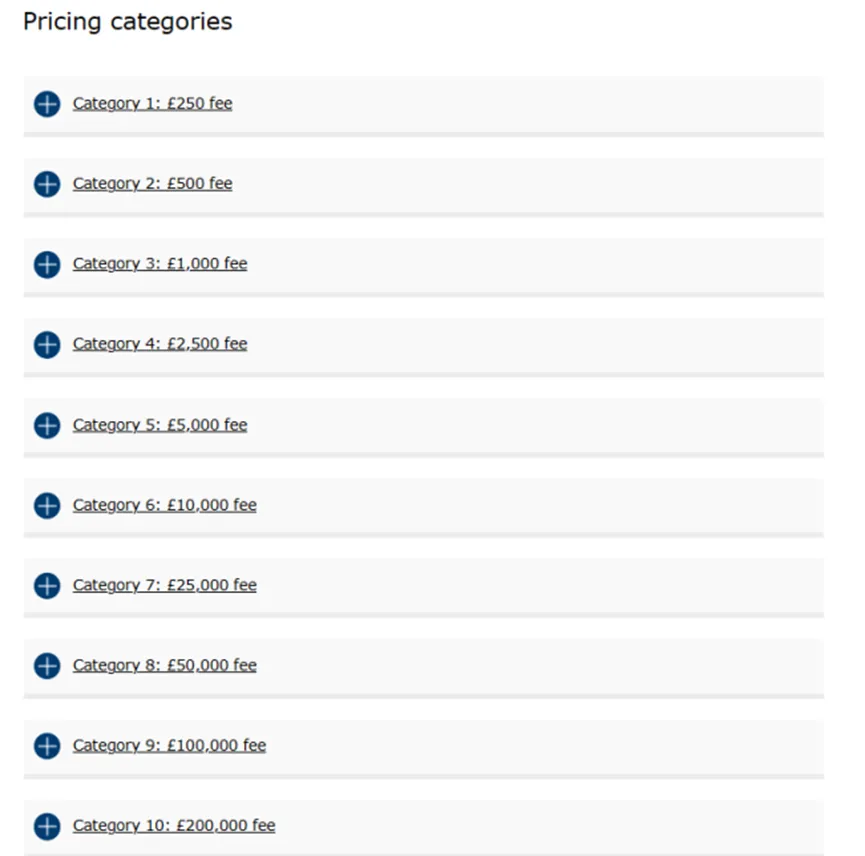Click the plus icon for Category 10
865x856 pixels.
point(47,826)
